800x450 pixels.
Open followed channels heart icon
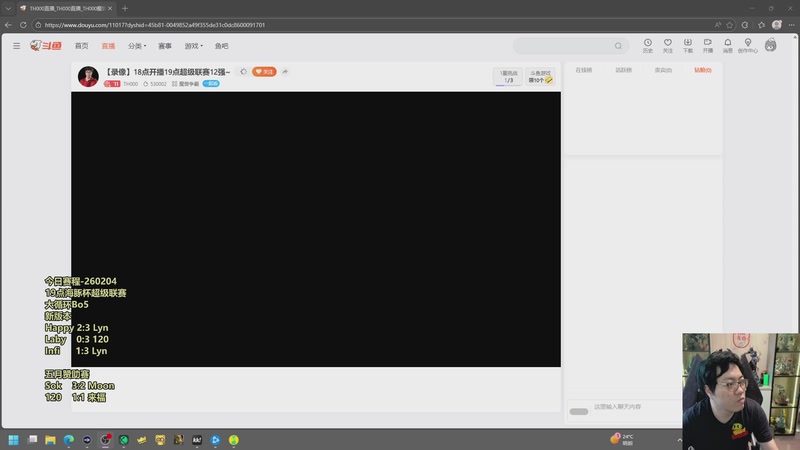click(667, 45)
